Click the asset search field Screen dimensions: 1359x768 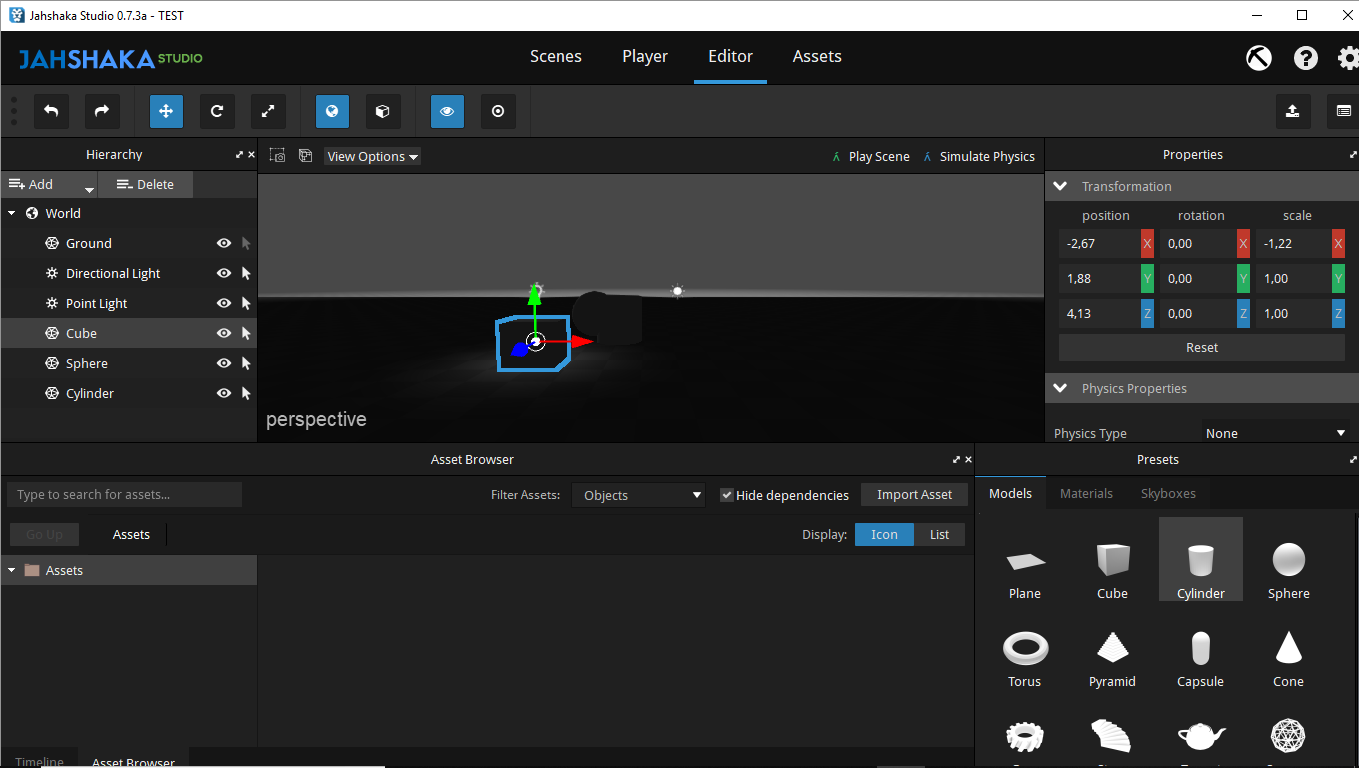(x=125, y=494)
